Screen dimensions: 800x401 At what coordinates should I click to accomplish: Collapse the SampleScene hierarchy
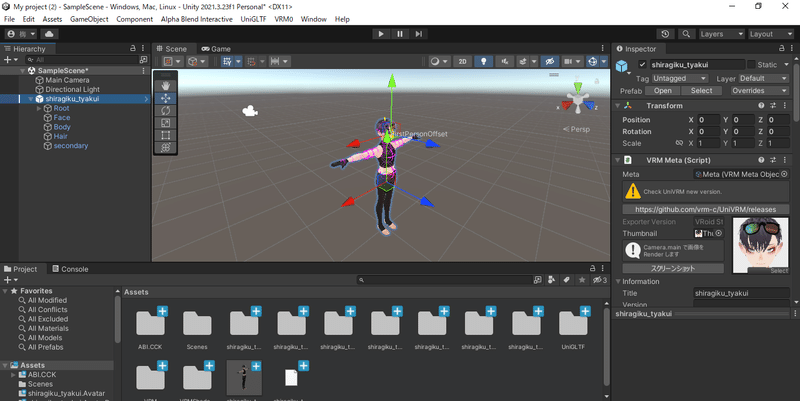coord(22,71)
